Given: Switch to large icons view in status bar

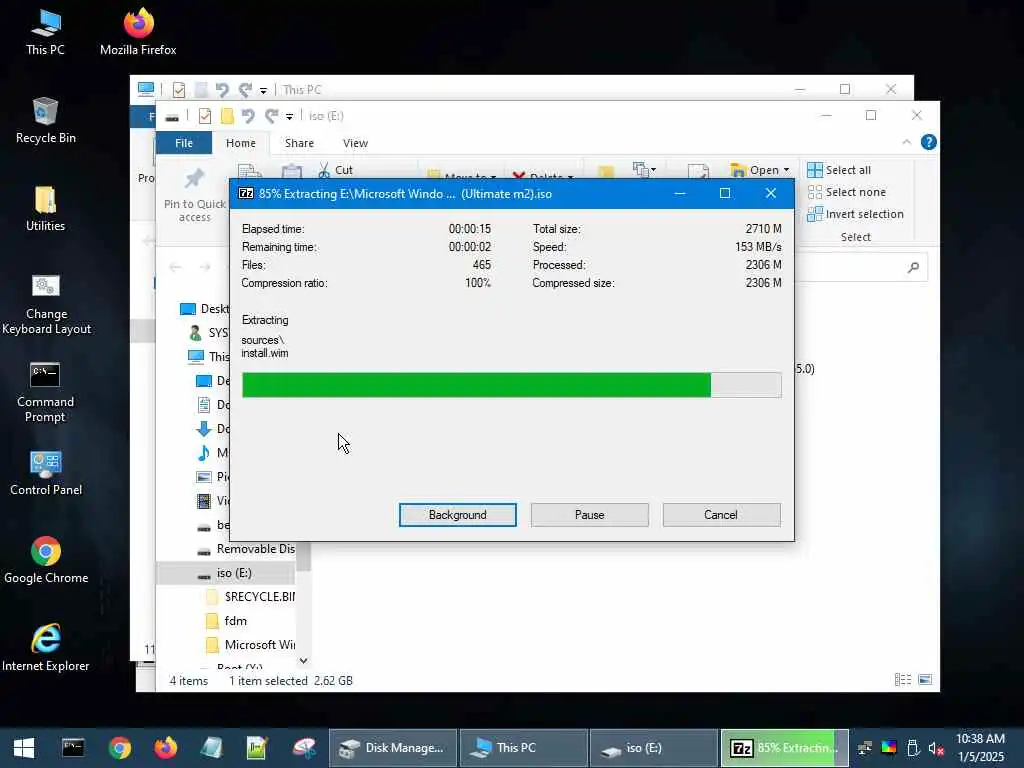Looking at the screenshot, I should coord(925,680).
